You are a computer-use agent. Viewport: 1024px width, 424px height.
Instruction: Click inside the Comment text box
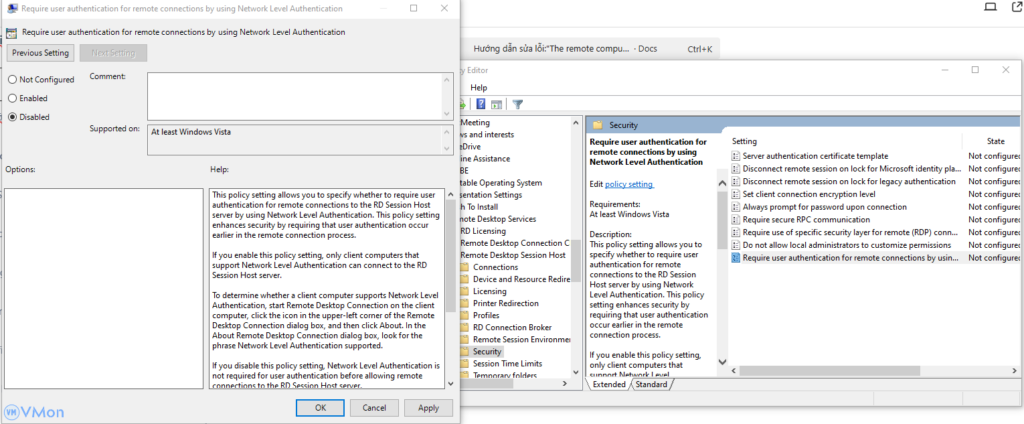[295, 96]
